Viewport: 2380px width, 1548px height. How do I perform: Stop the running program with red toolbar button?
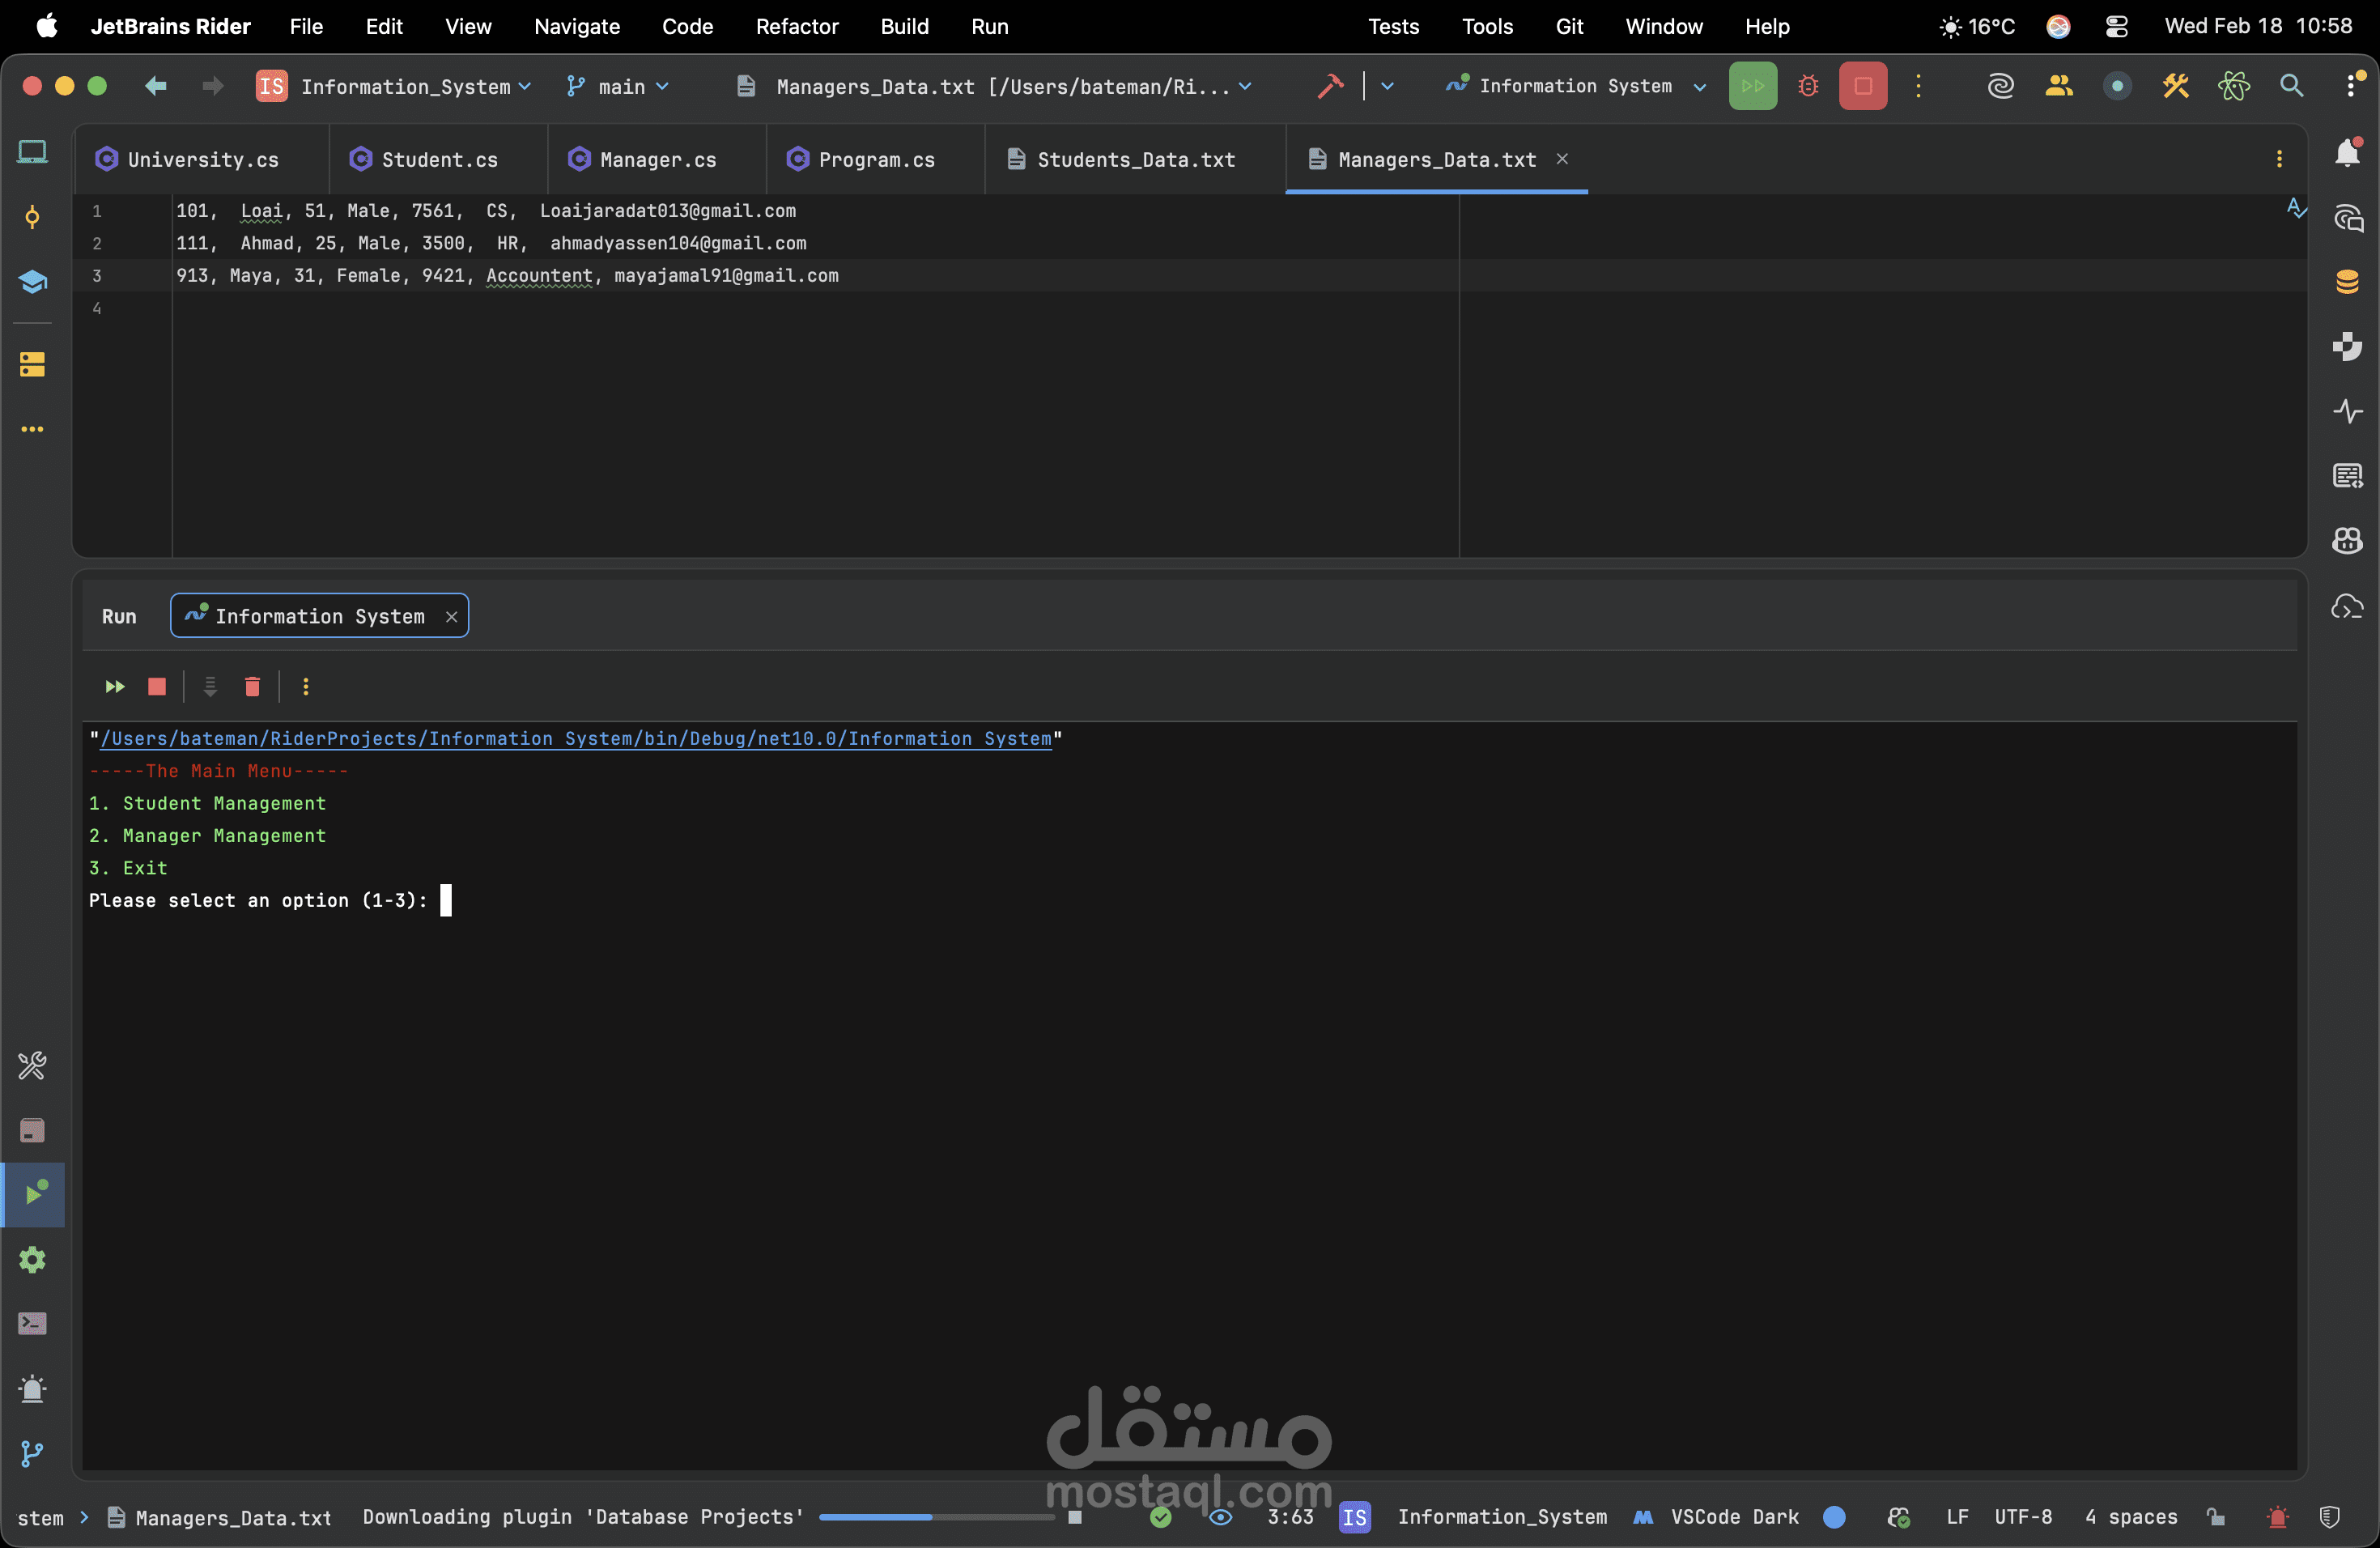(1862, 86)
